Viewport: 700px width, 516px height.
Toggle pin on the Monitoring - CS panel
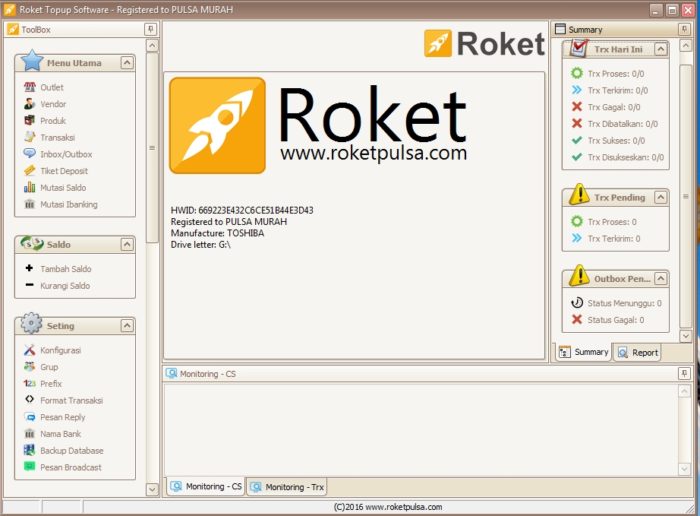tap(684, 373)
